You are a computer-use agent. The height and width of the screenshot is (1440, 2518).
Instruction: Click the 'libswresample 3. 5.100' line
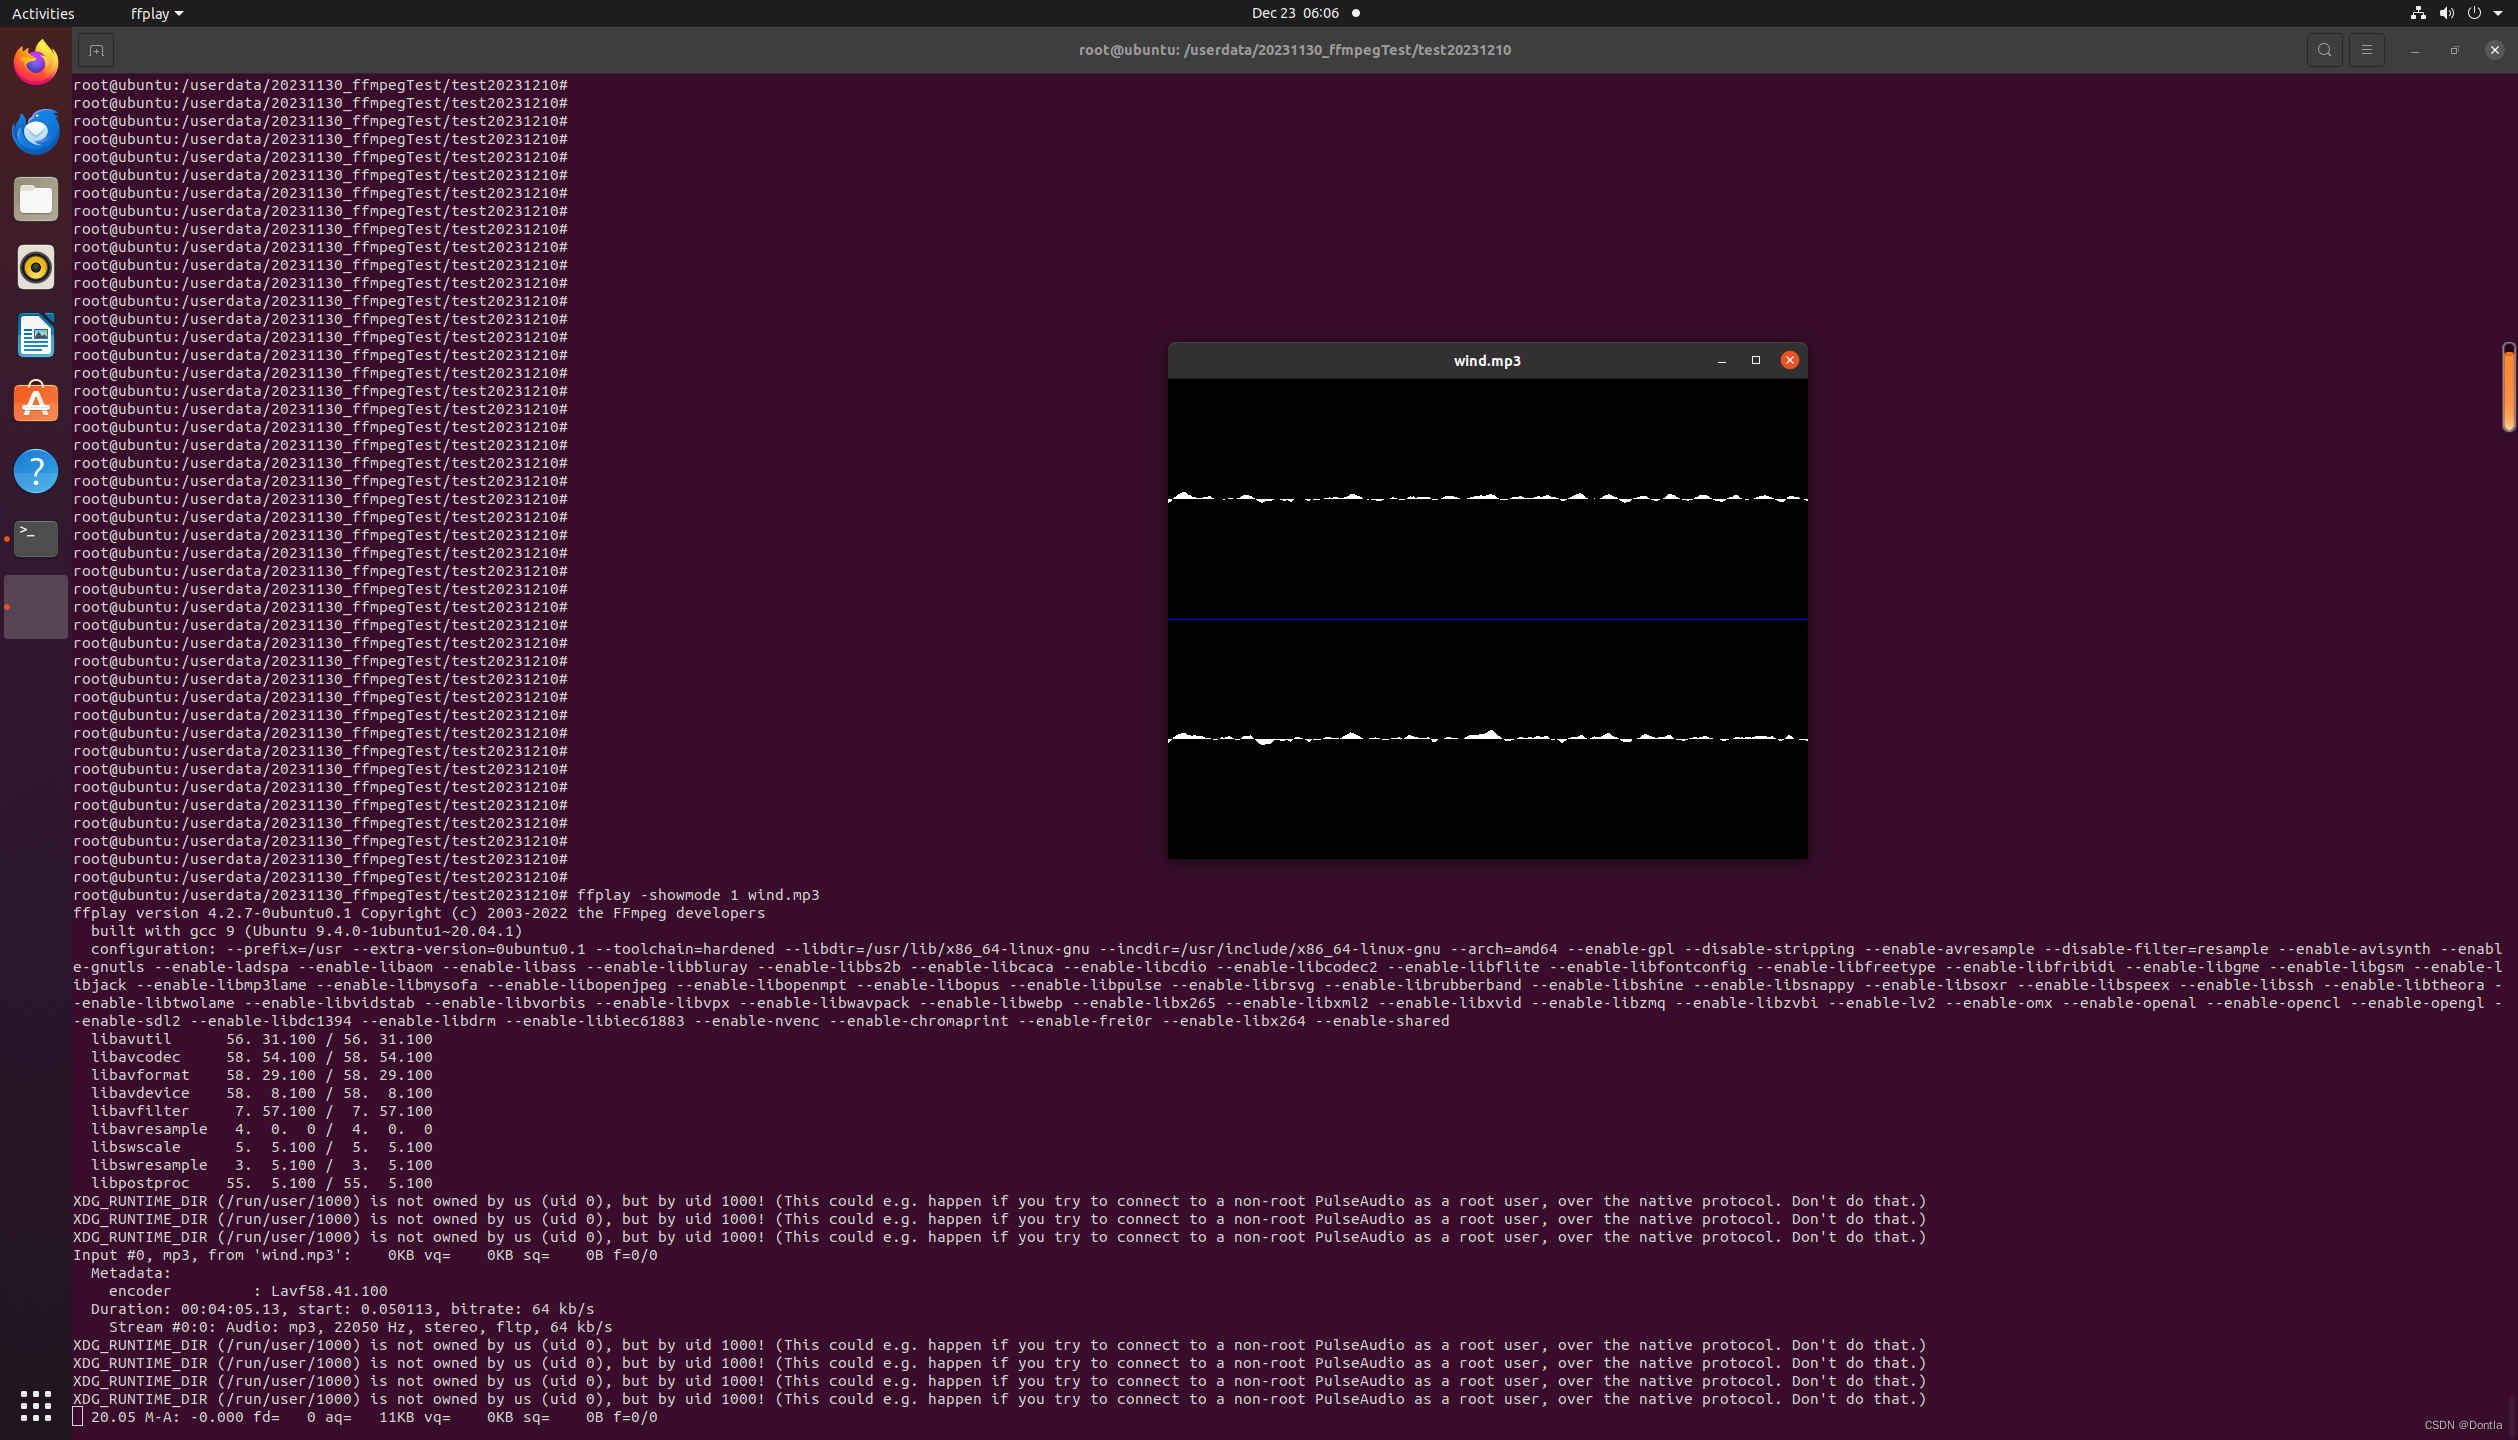pos(261,1165)
